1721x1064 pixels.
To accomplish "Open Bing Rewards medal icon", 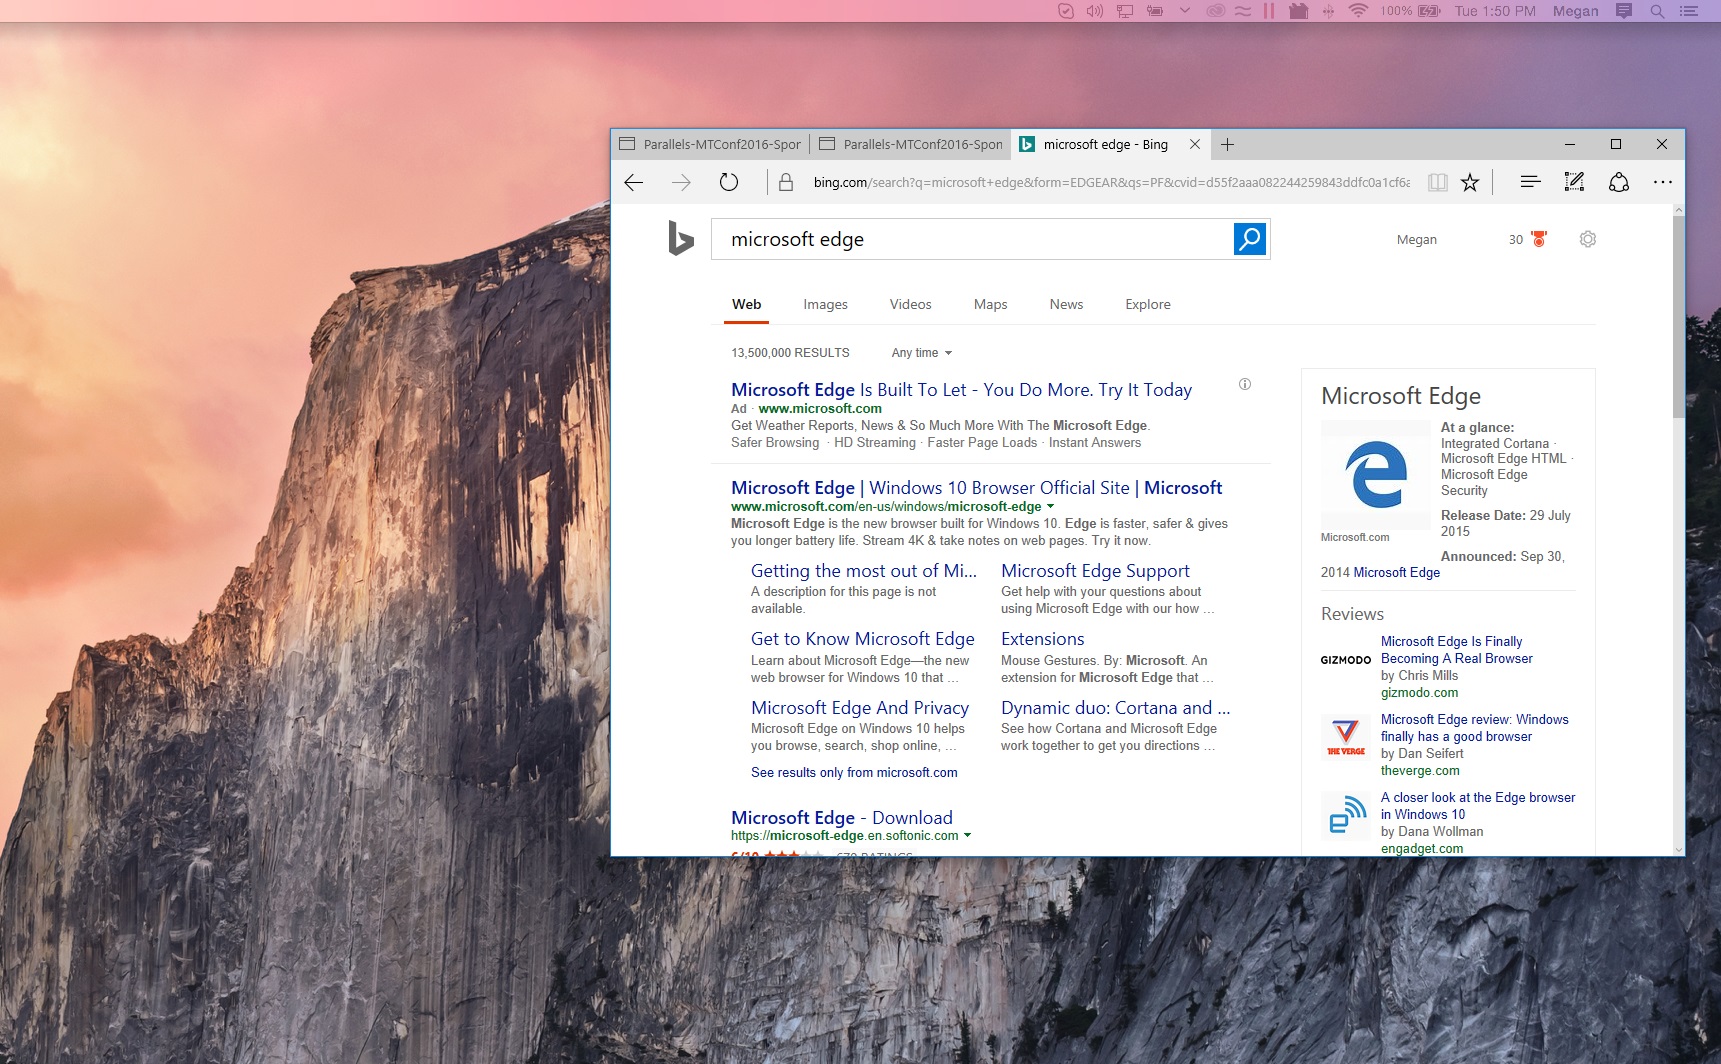I will [1539, 239].
